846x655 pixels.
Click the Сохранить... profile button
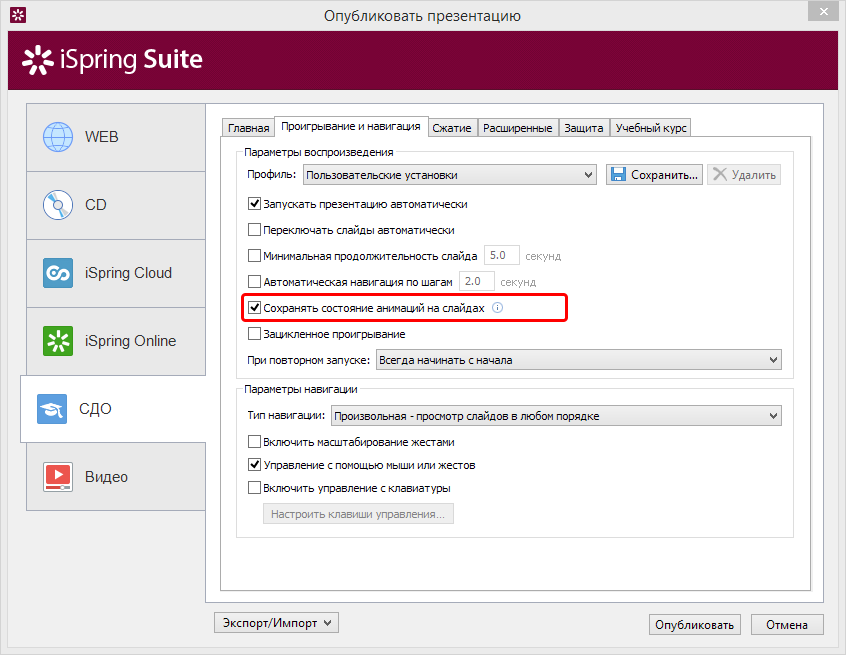(654, 175)
